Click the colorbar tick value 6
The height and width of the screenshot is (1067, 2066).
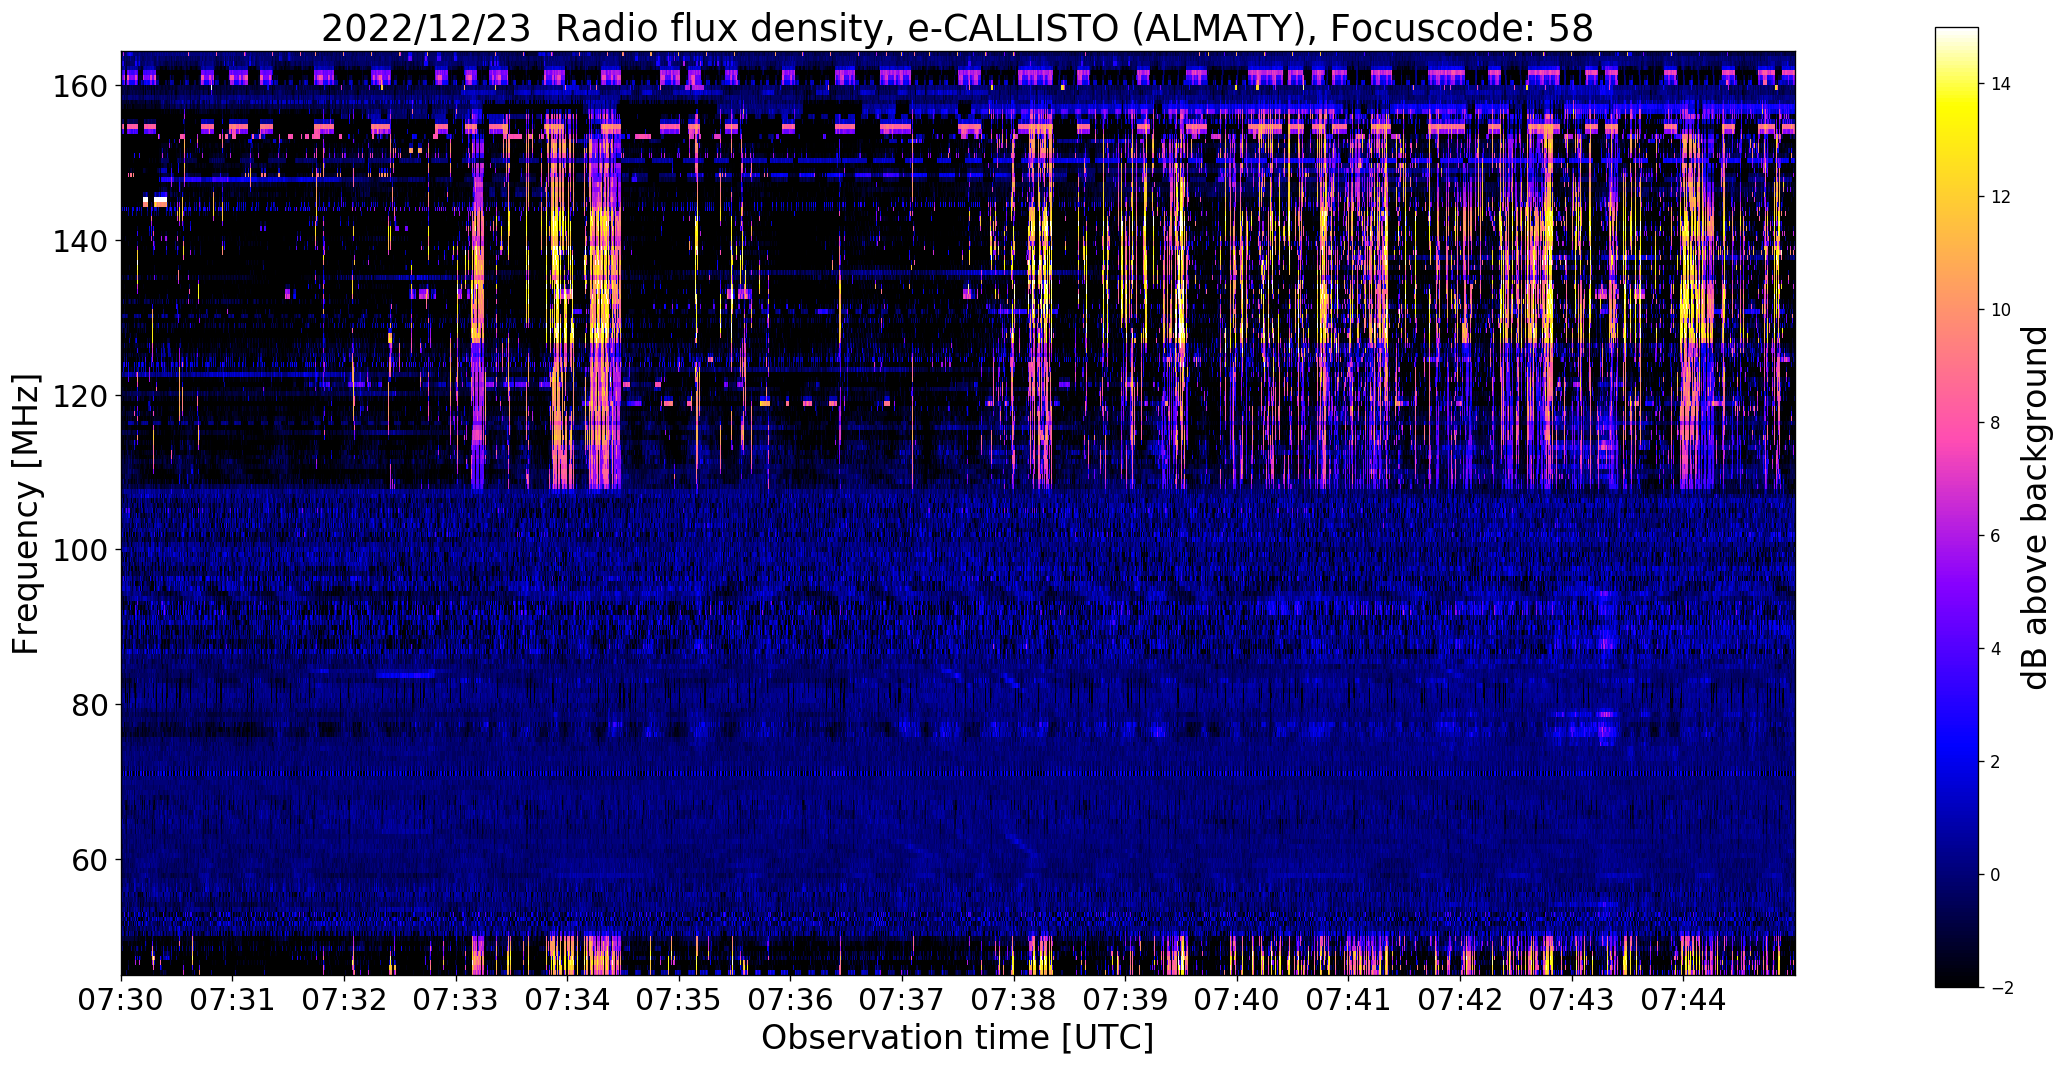pyautogui.click(x=1996, y=536)
